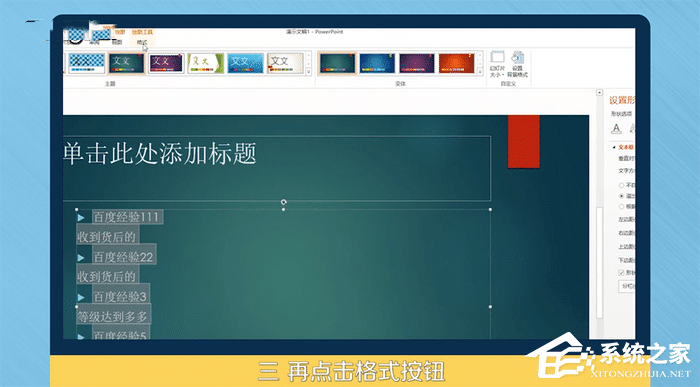Click the 分栏 columns button

click(x=627, y=286)
